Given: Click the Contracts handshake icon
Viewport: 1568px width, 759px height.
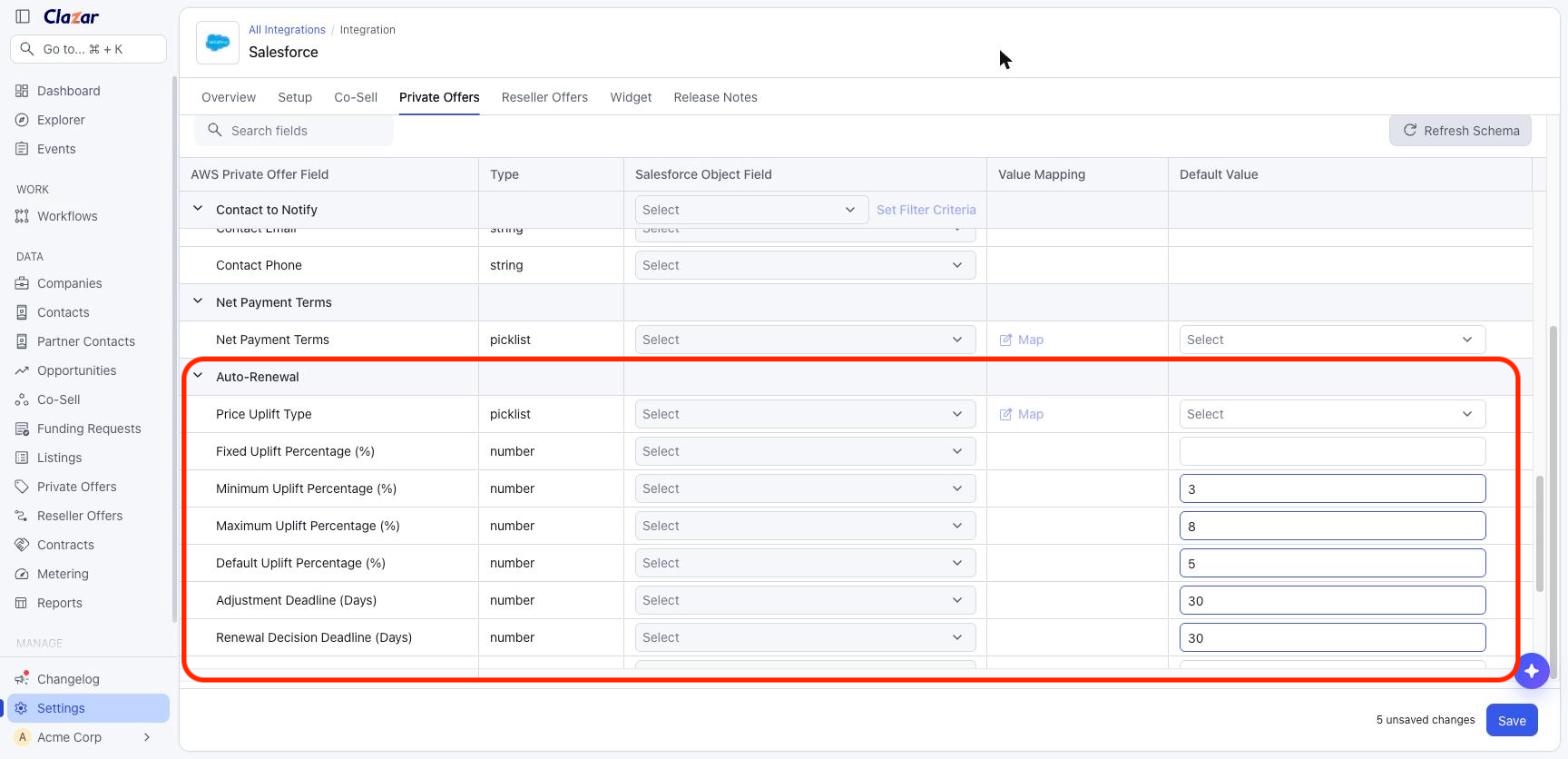Looking at the screenshot, I should [x=22, y=545].
